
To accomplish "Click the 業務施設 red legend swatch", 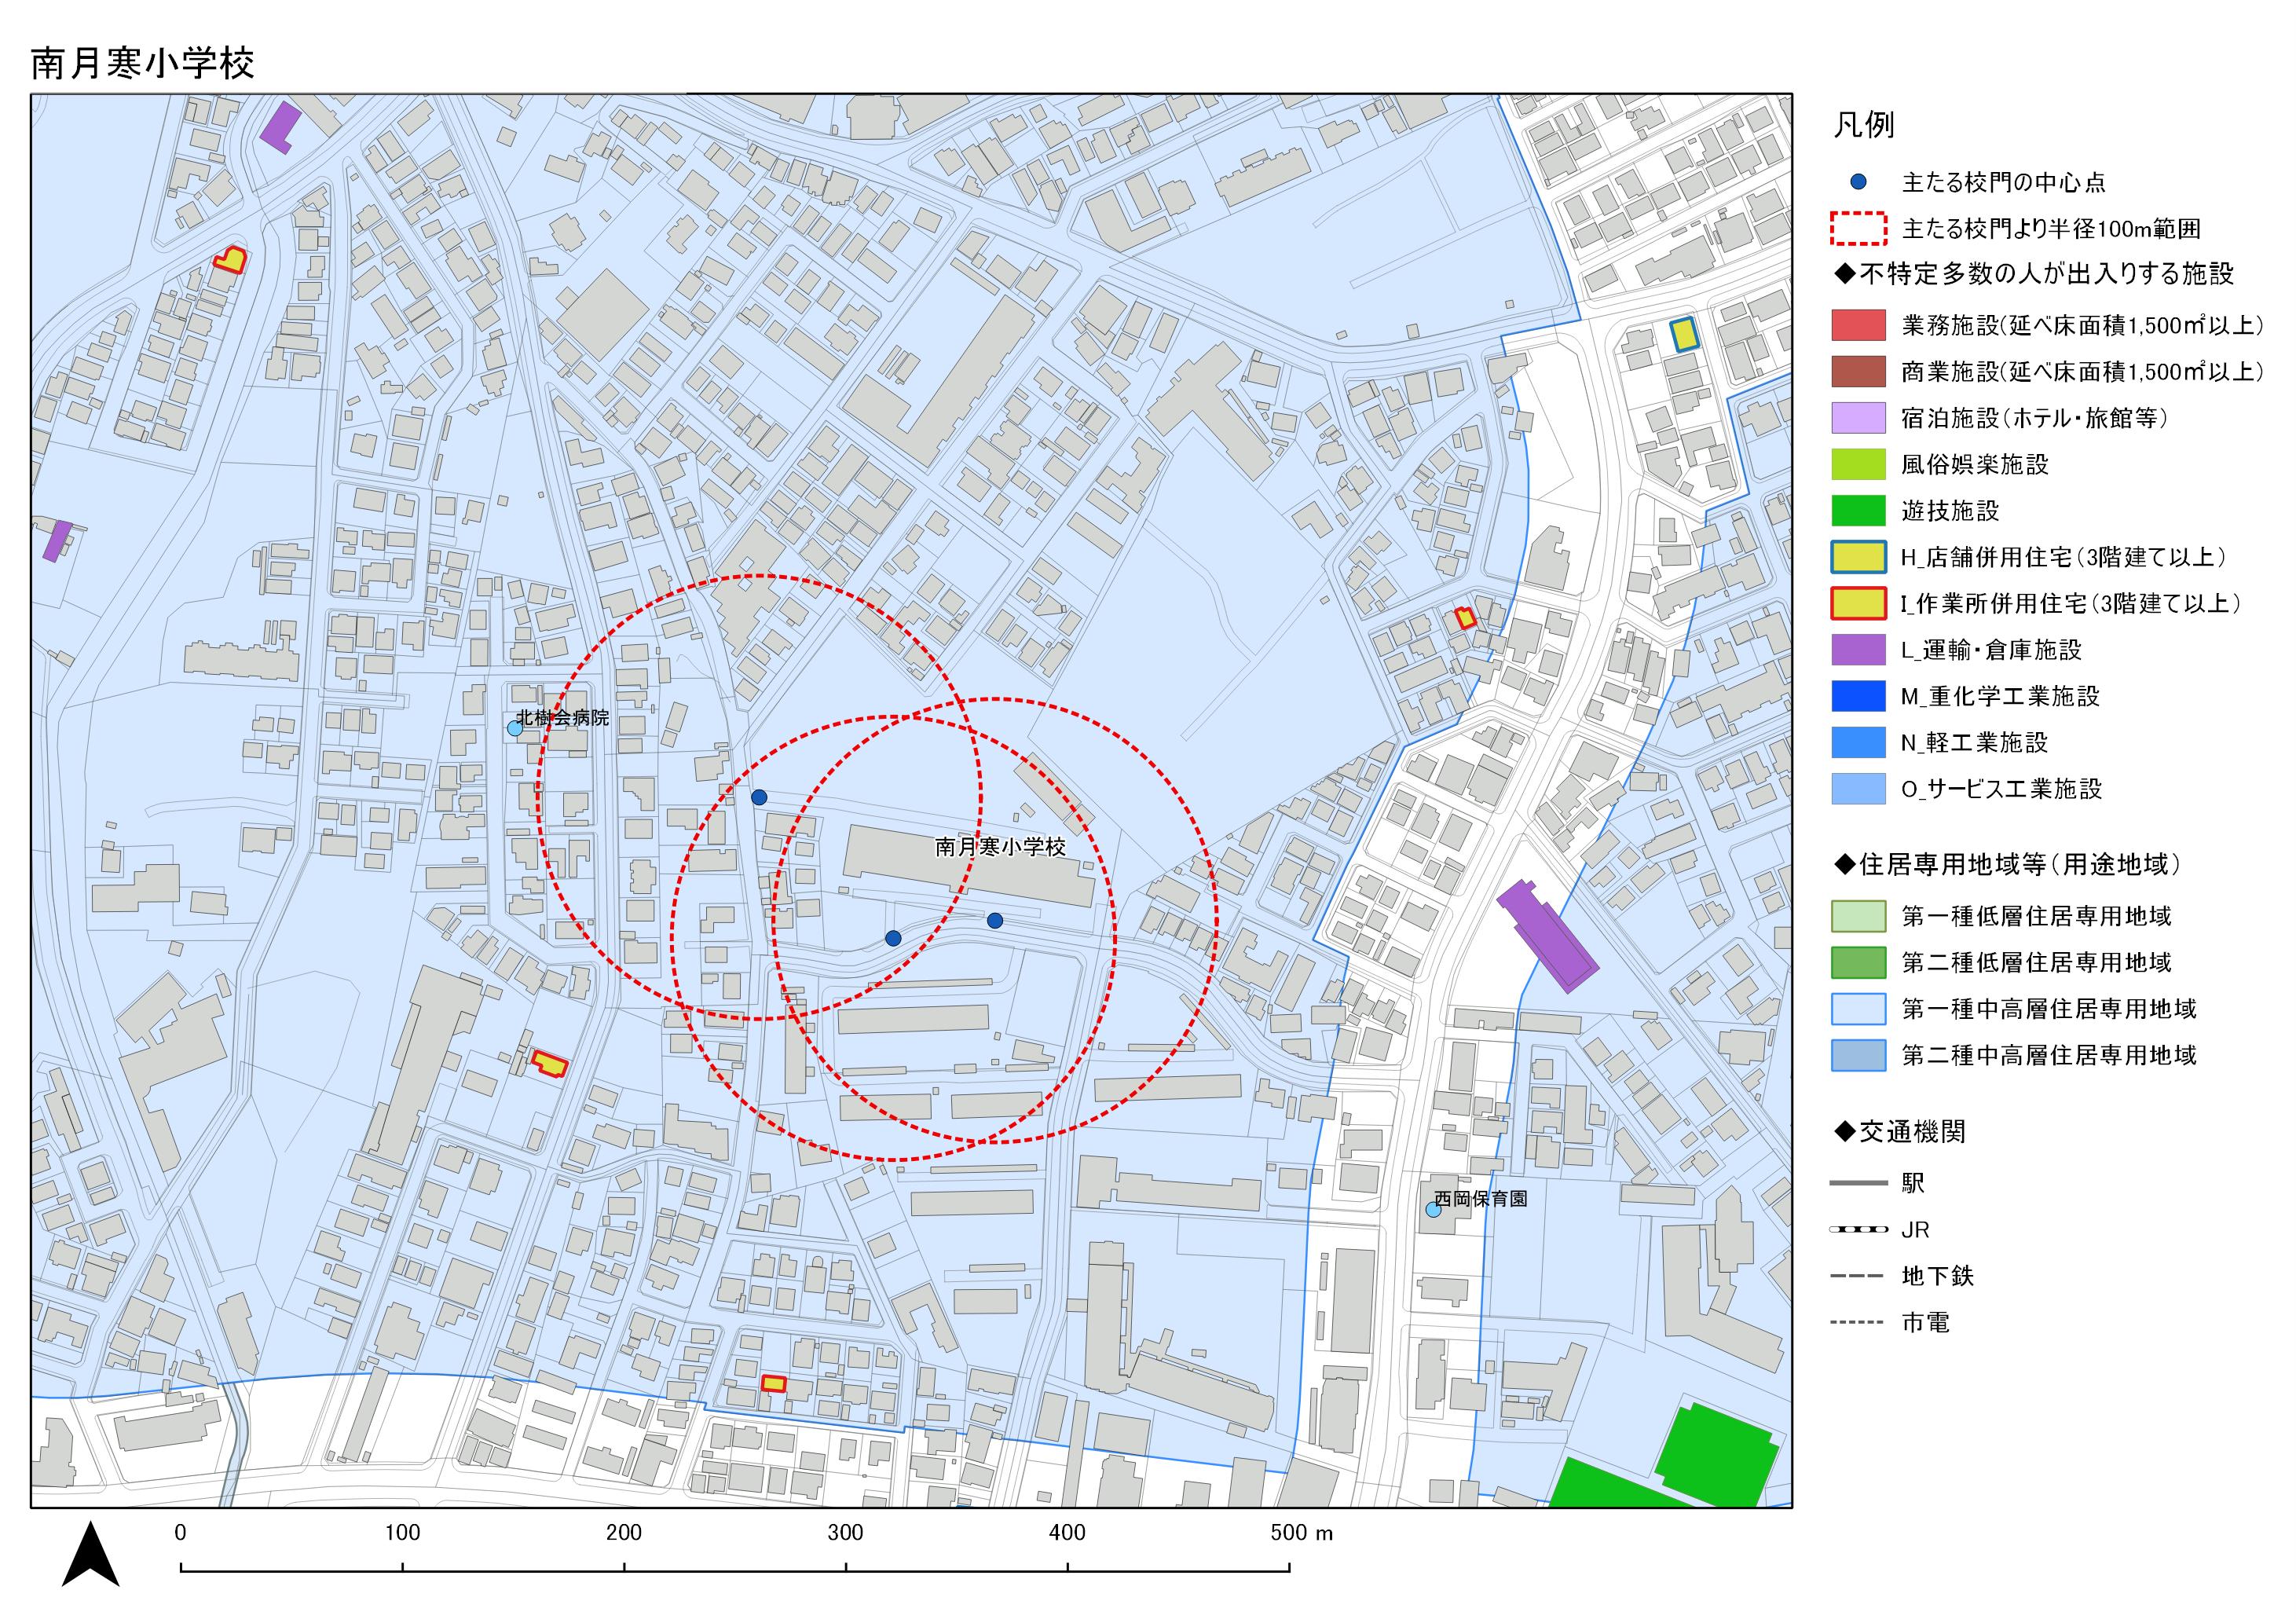I will click(x=1858, y=325).
